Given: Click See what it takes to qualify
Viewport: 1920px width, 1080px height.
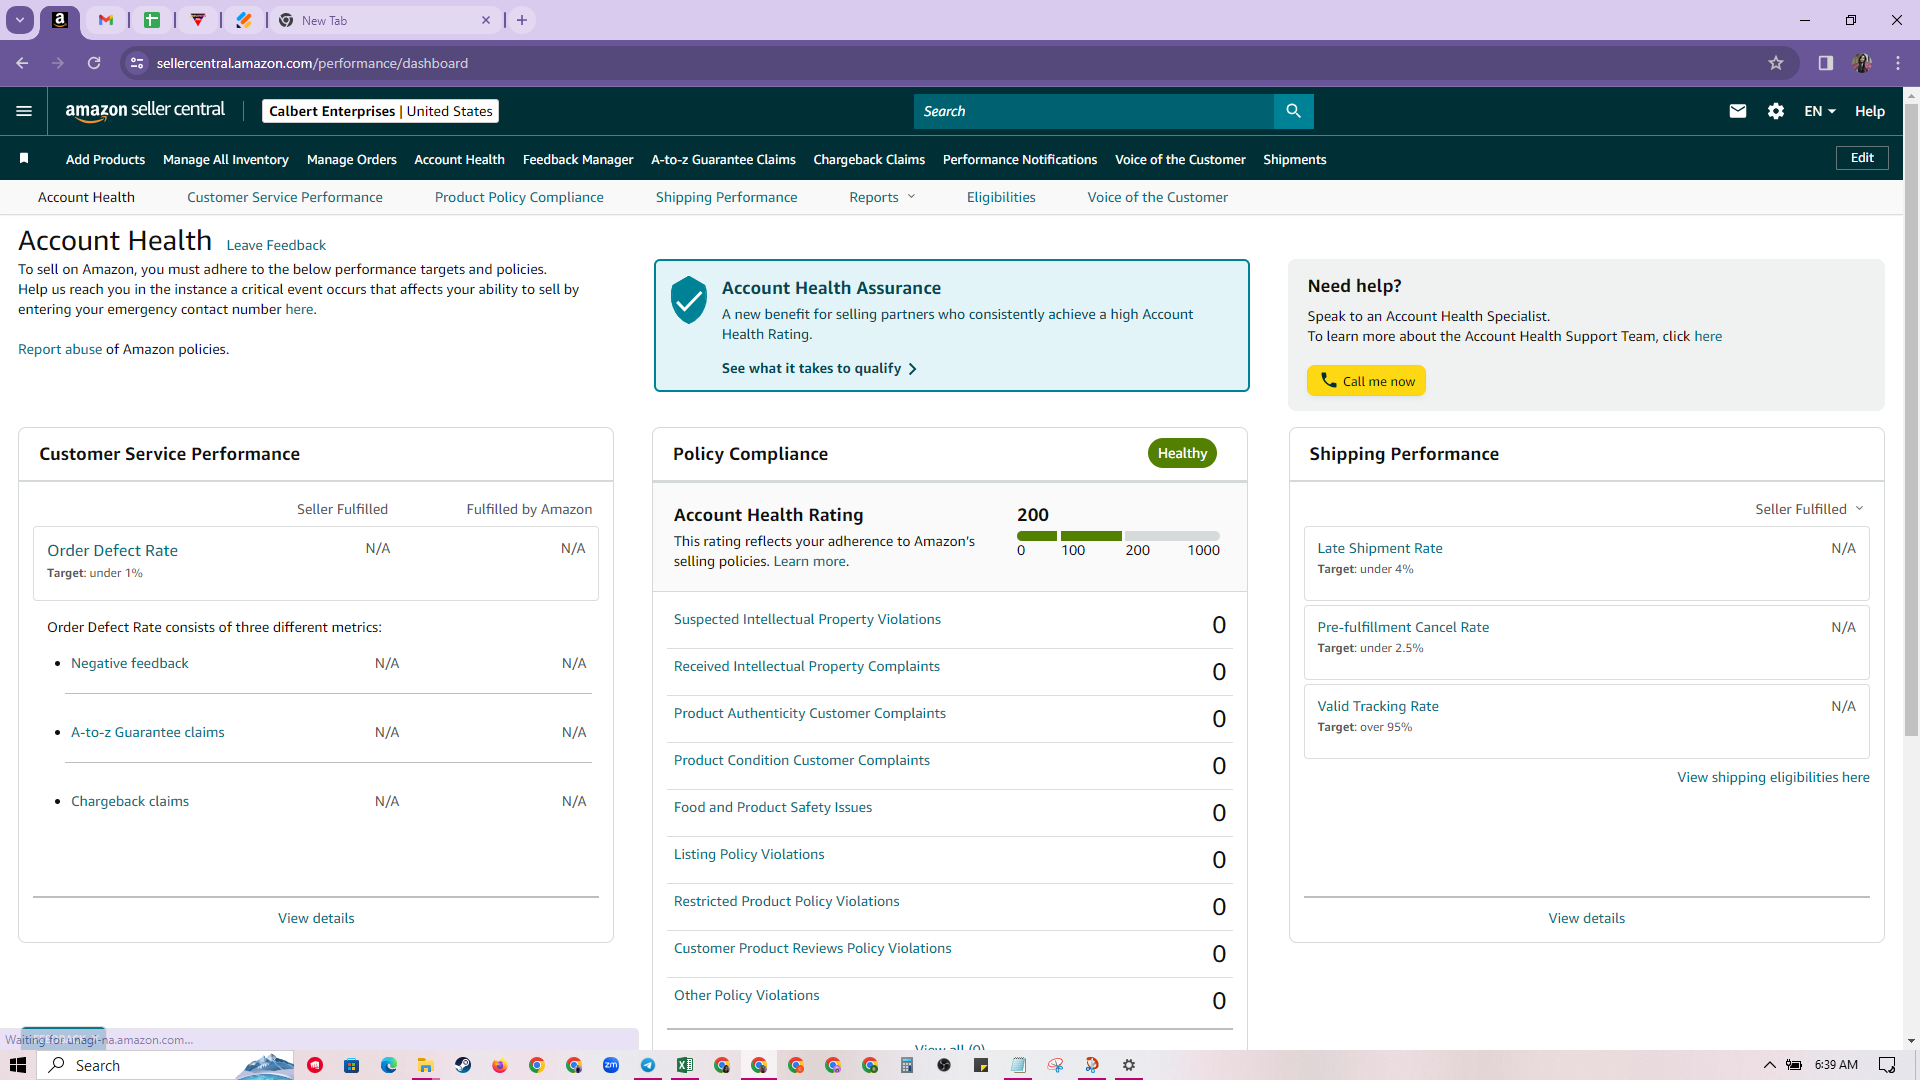Looking at the screenshot, I should (819, 368).
